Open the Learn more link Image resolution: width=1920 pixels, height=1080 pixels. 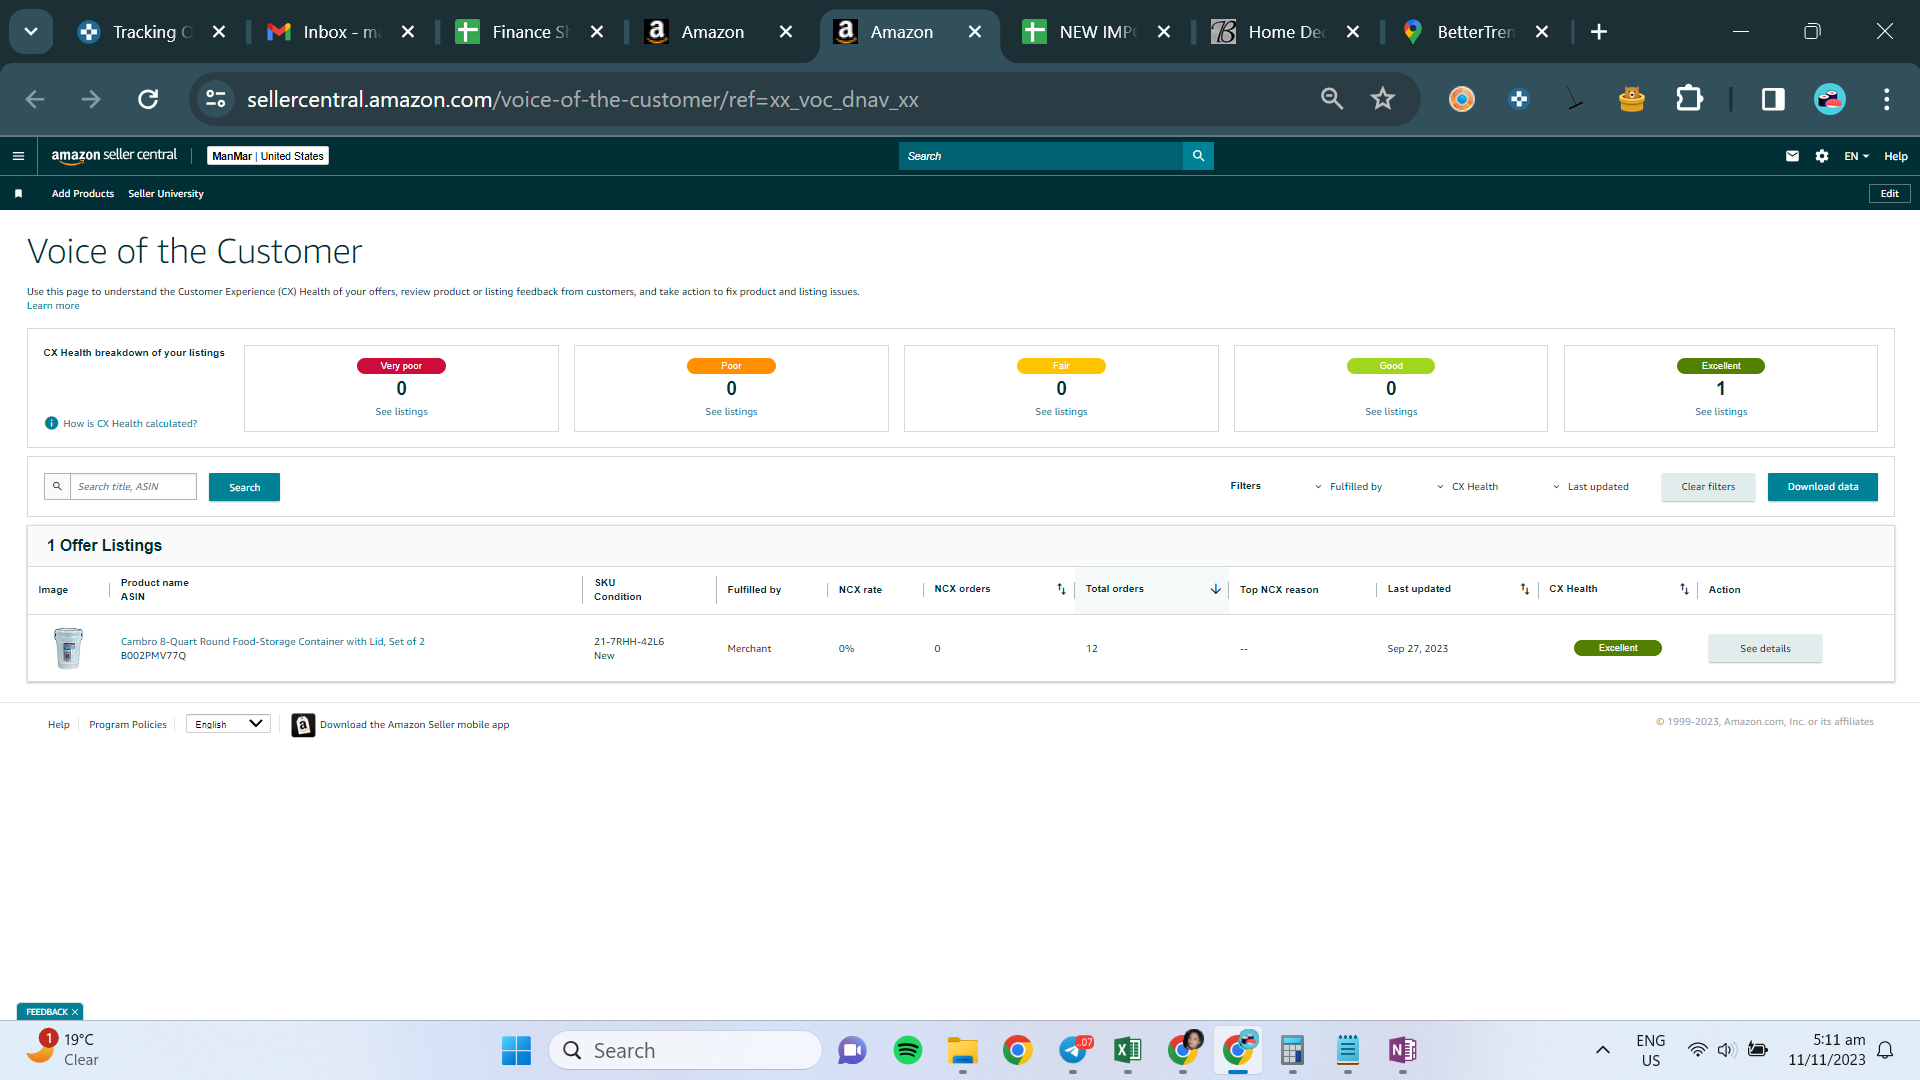coord(53,306)
